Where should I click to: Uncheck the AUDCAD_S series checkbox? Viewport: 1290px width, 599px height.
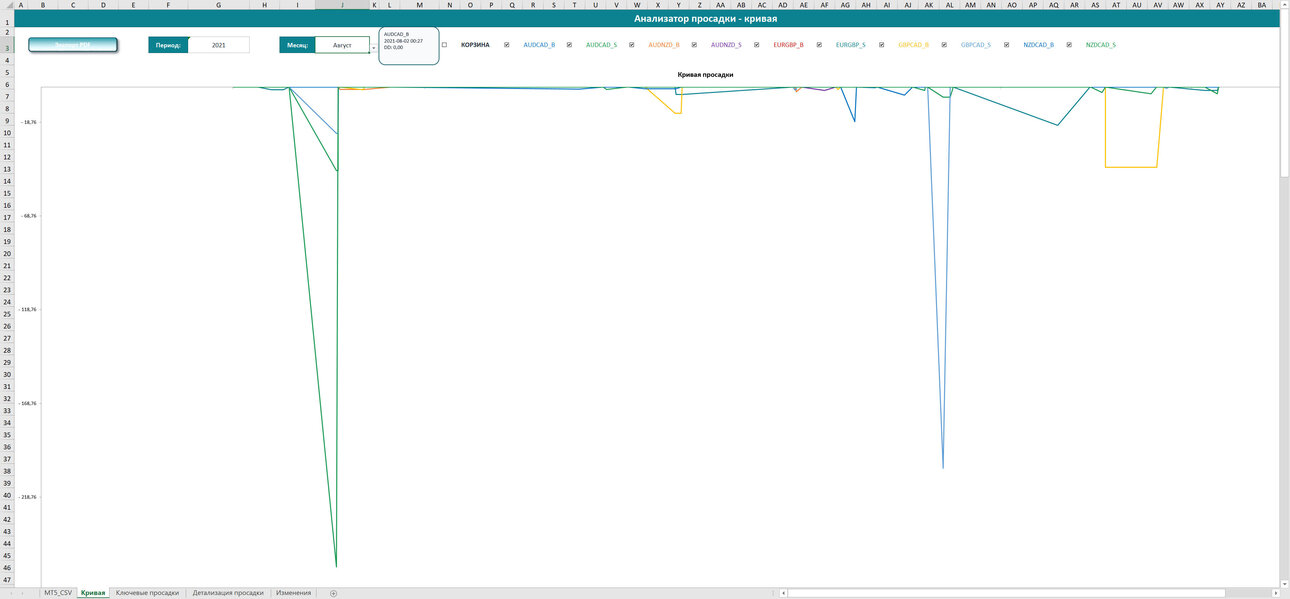click(x=569, y=45)
